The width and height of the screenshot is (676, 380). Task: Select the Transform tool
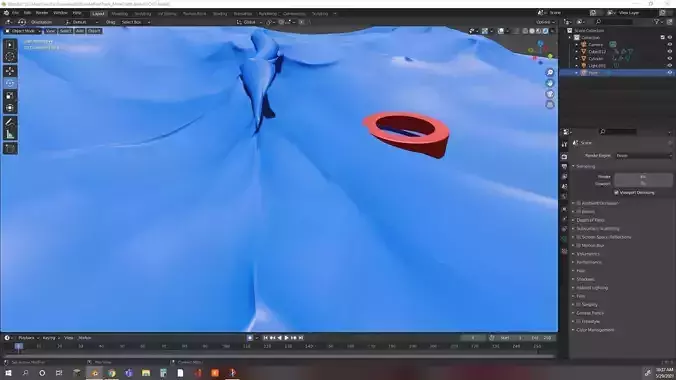pos(10,108)
